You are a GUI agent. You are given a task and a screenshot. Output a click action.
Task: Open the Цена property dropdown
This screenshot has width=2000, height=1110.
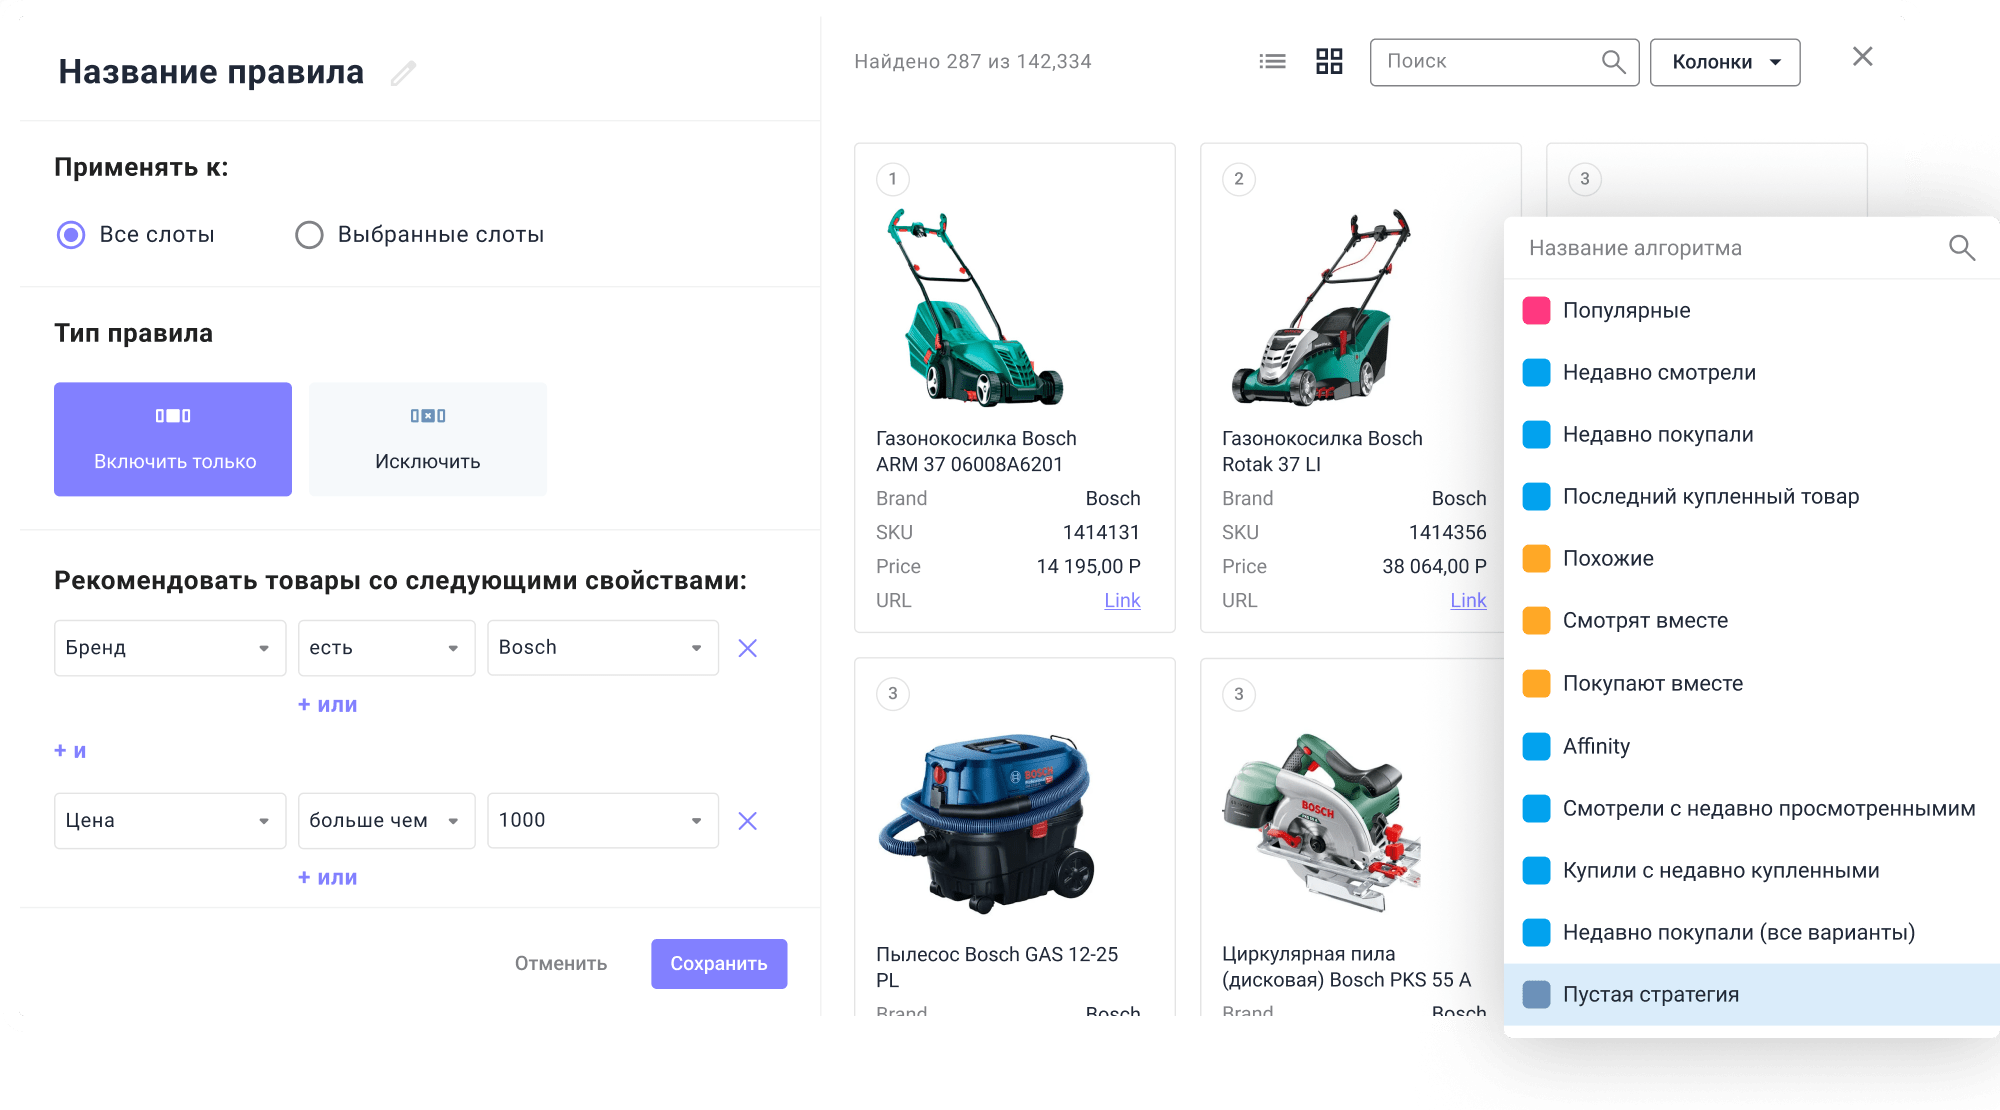click(170, 821)
